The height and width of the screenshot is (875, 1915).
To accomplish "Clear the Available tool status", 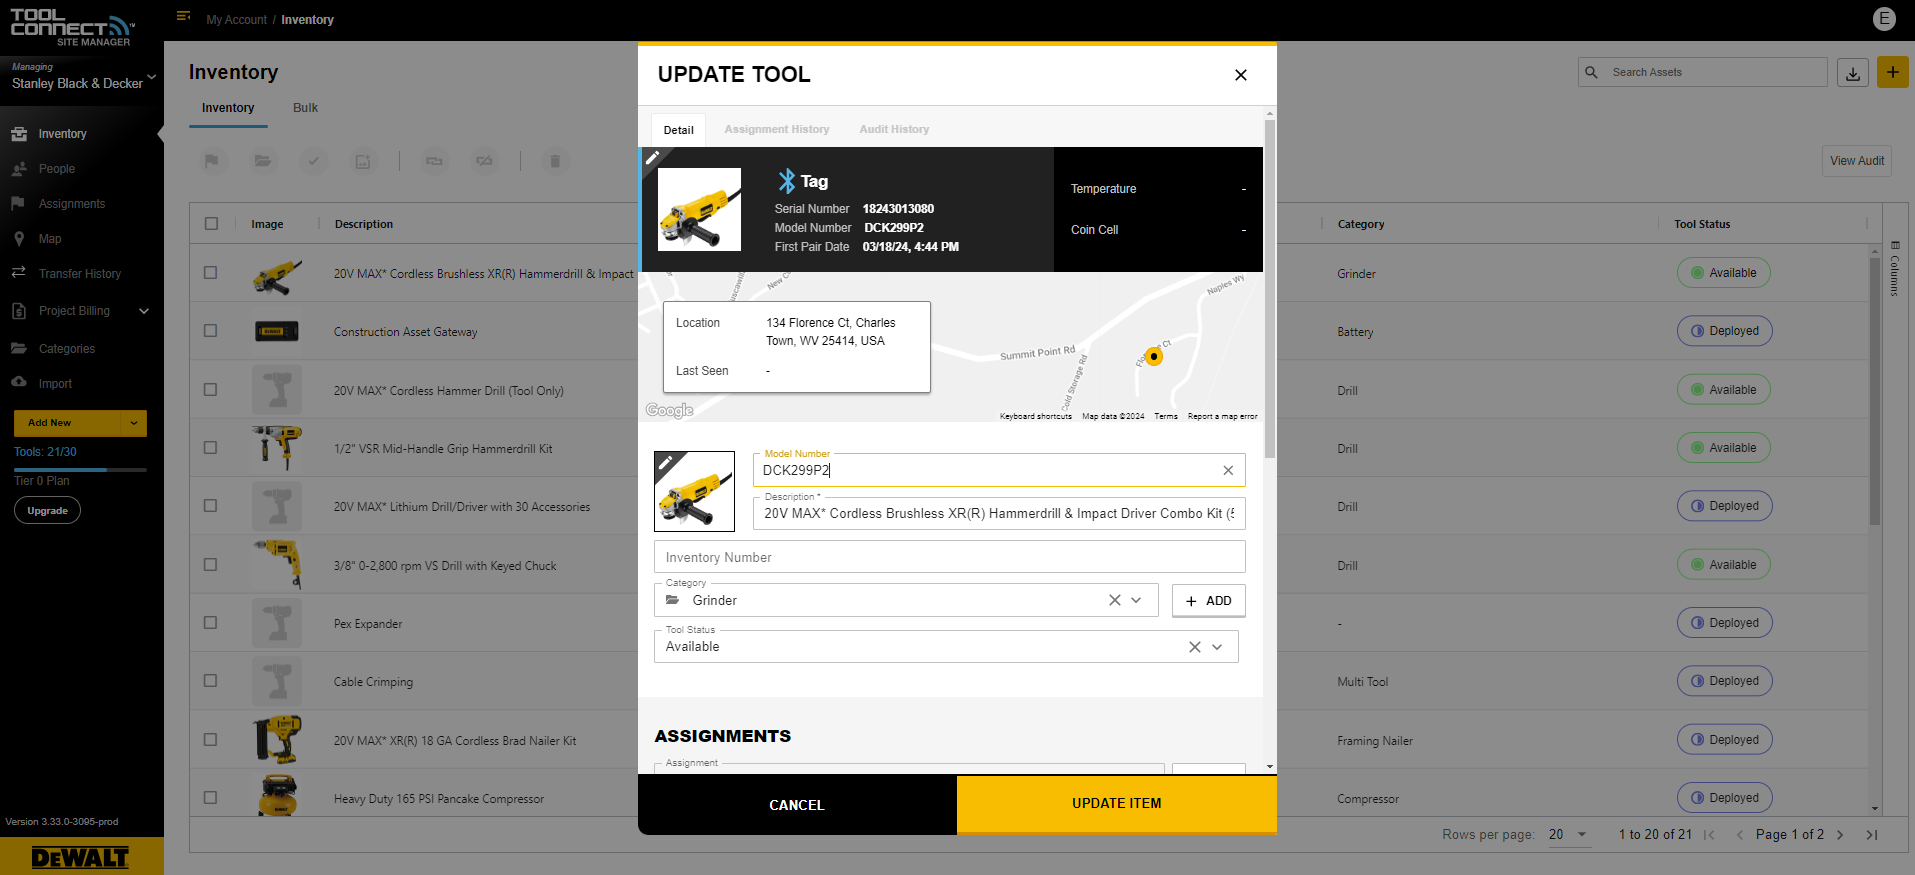I will click(x=1194, y=647).
